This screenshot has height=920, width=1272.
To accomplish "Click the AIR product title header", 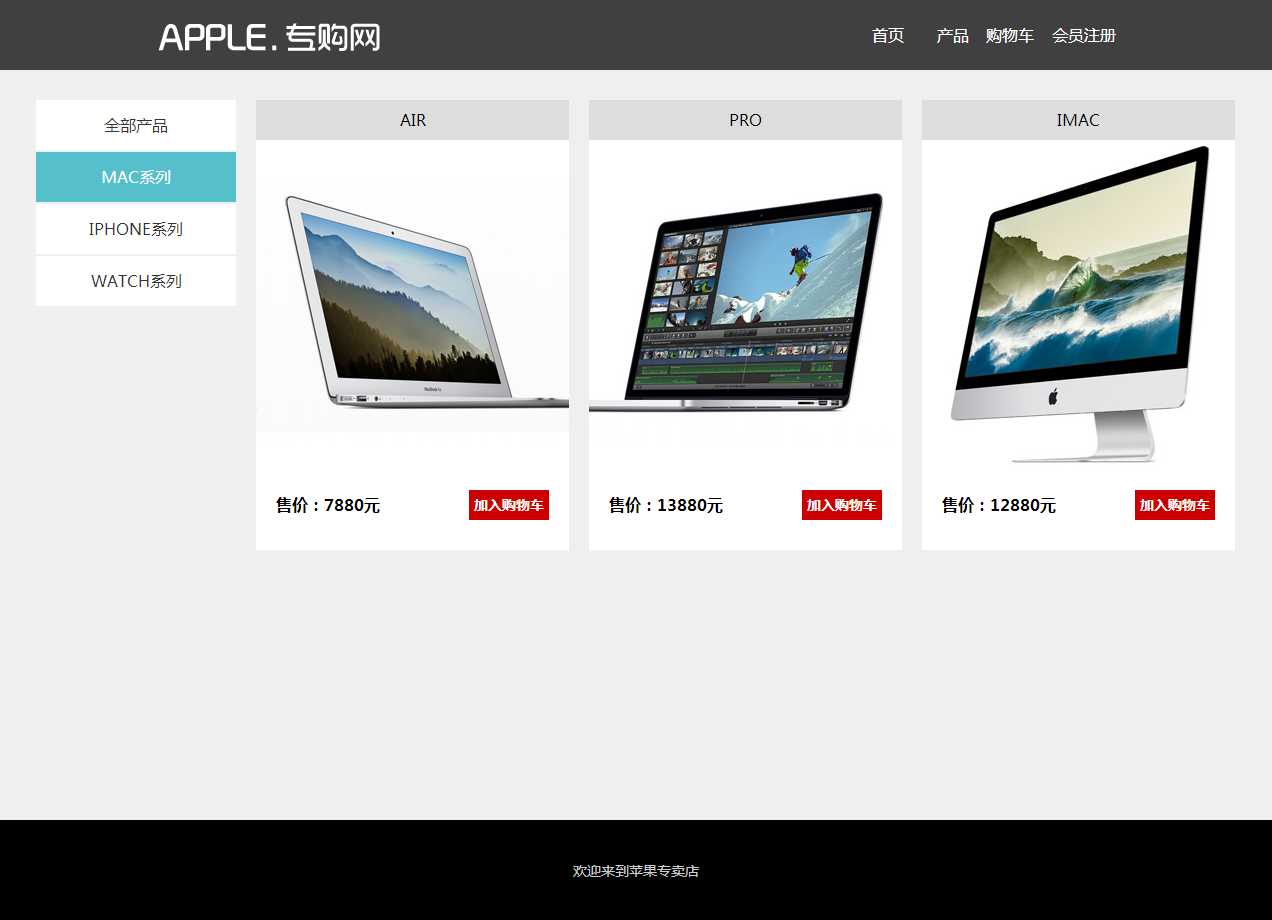I will (412, 120).
